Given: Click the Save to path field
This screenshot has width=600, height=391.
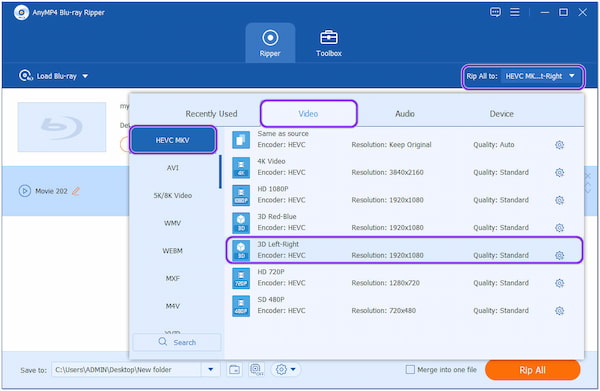Looking at the screenshot, I should [x=126, y=370].
